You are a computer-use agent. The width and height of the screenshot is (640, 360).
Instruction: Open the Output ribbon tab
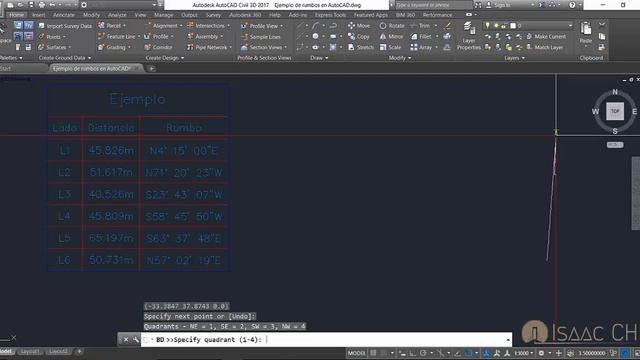189,15
